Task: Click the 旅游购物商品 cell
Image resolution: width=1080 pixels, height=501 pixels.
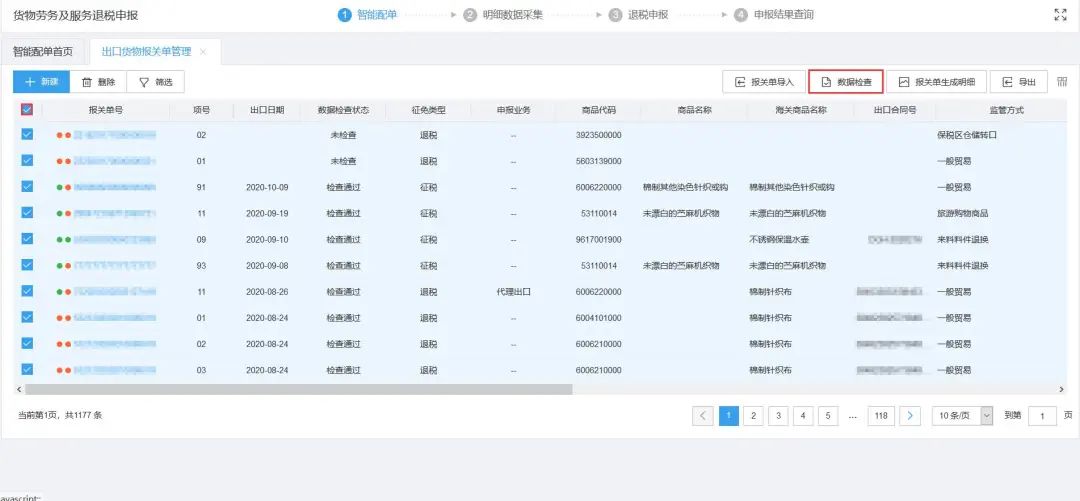Action: [962, 214]
